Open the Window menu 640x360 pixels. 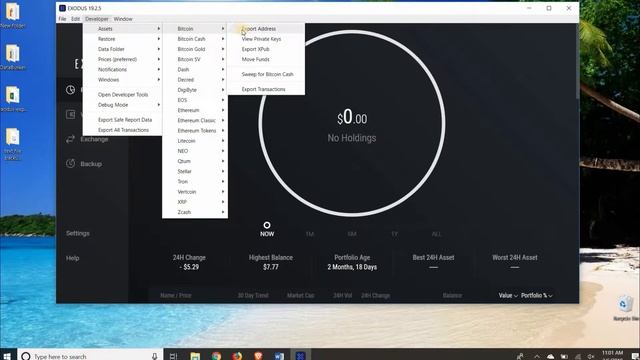123,19
